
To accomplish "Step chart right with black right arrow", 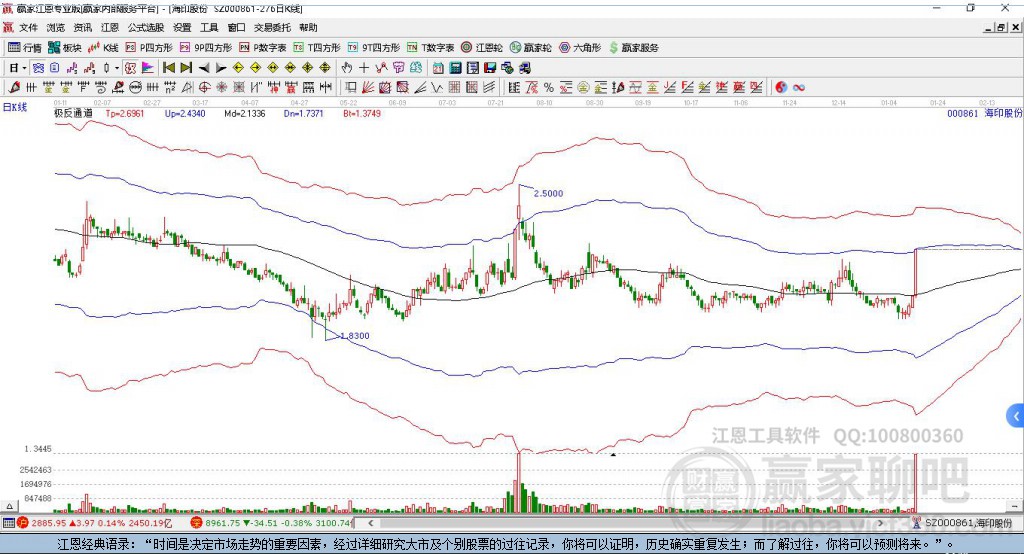I will 221,68.
